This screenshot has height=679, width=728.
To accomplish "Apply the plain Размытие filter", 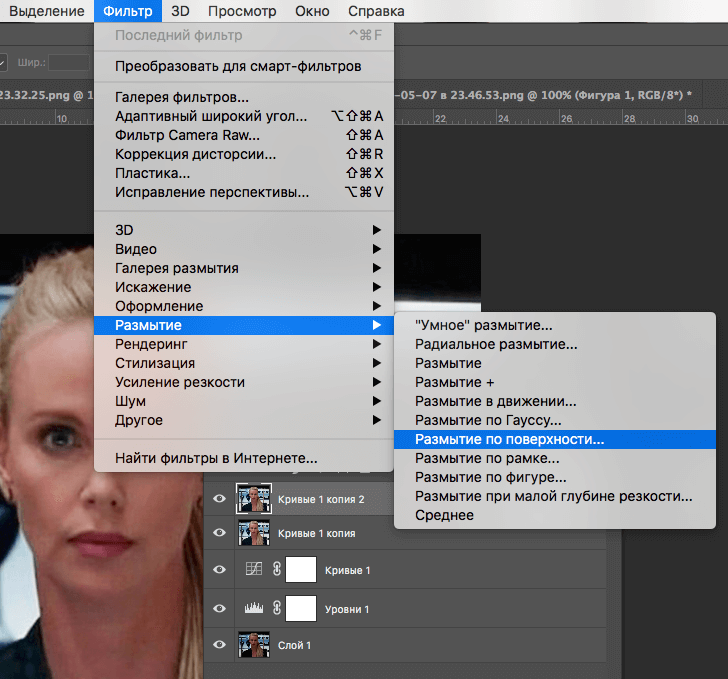I will coord(555,364).
